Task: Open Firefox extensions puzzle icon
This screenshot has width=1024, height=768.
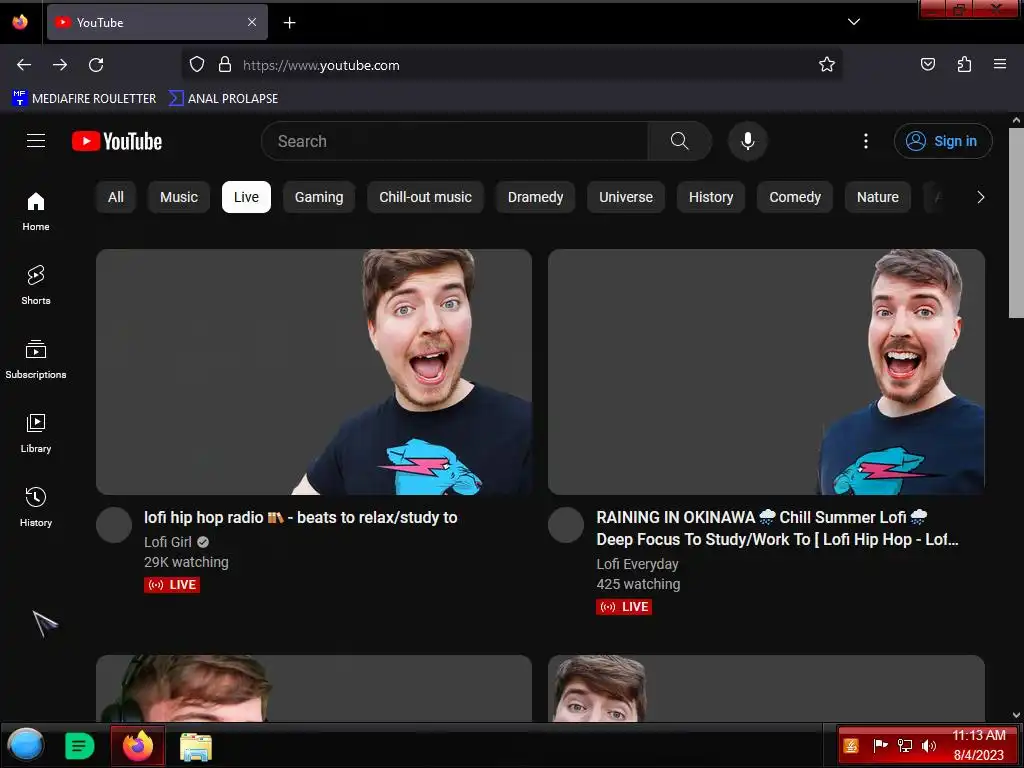Action: (x=965, y=65)
